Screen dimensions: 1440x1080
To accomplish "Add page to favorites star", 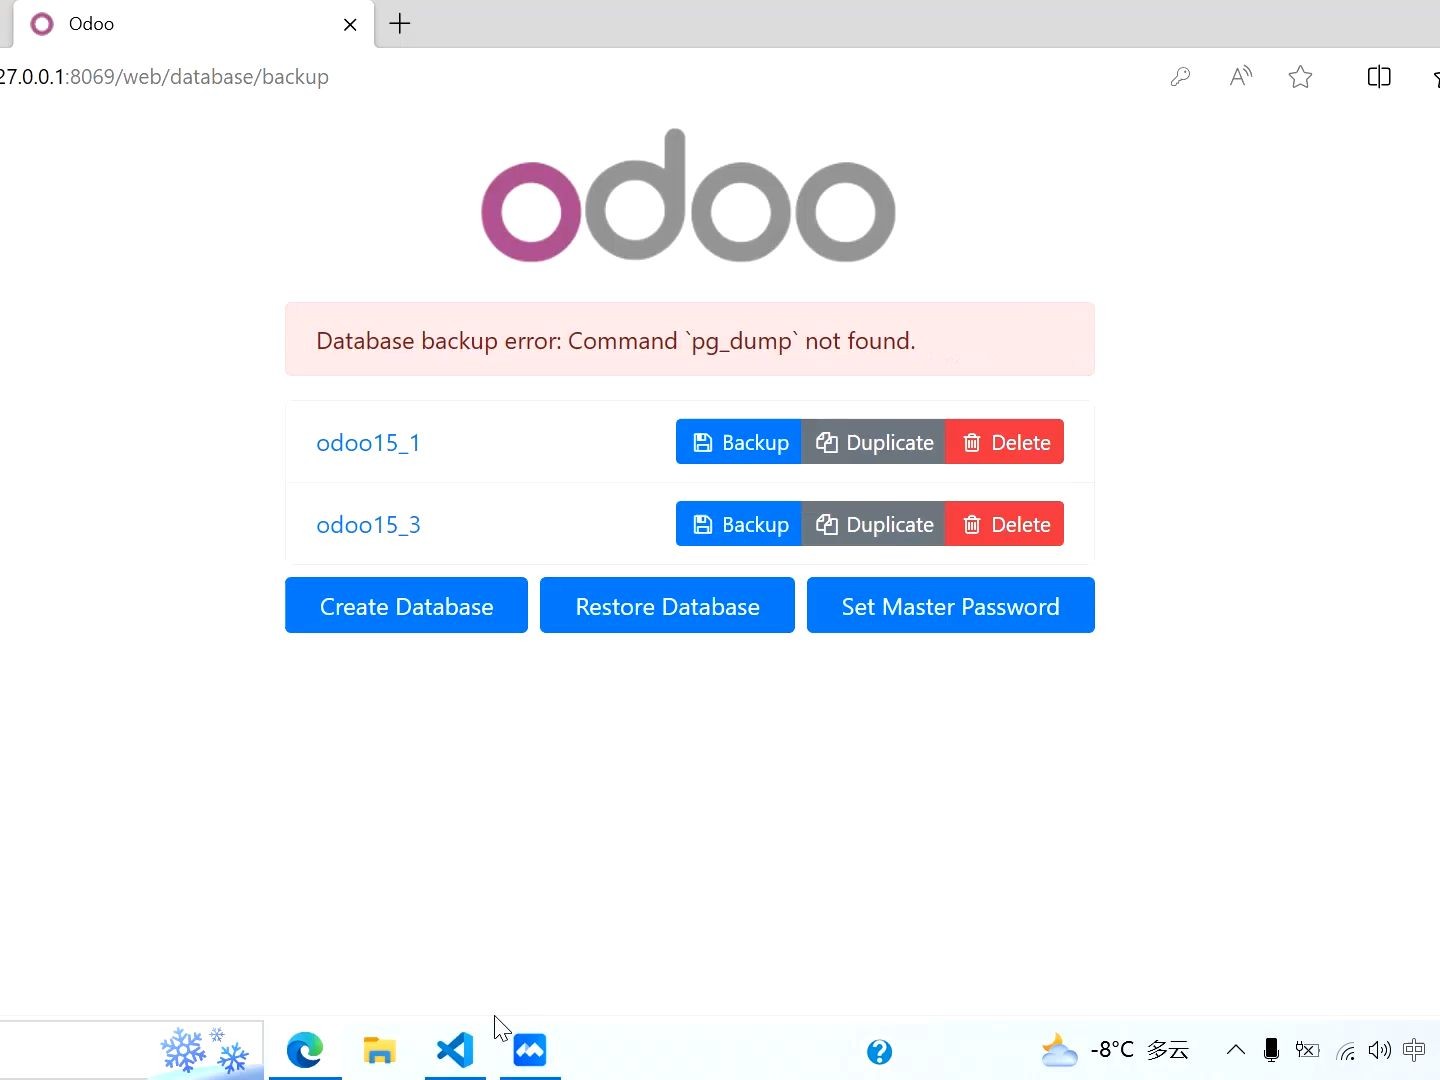I will [1300, 77].
